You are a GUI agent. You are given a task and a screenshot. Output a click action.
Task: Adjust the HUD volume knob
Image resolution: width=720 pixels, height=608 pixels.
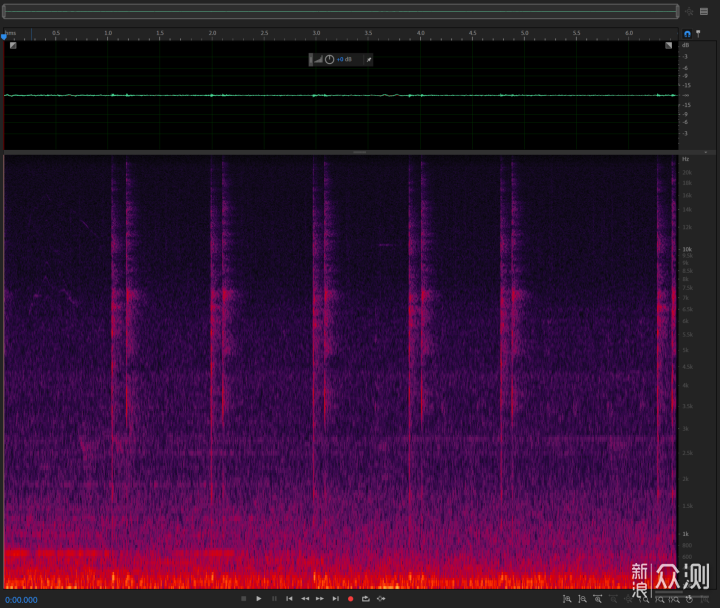(329, 59)
